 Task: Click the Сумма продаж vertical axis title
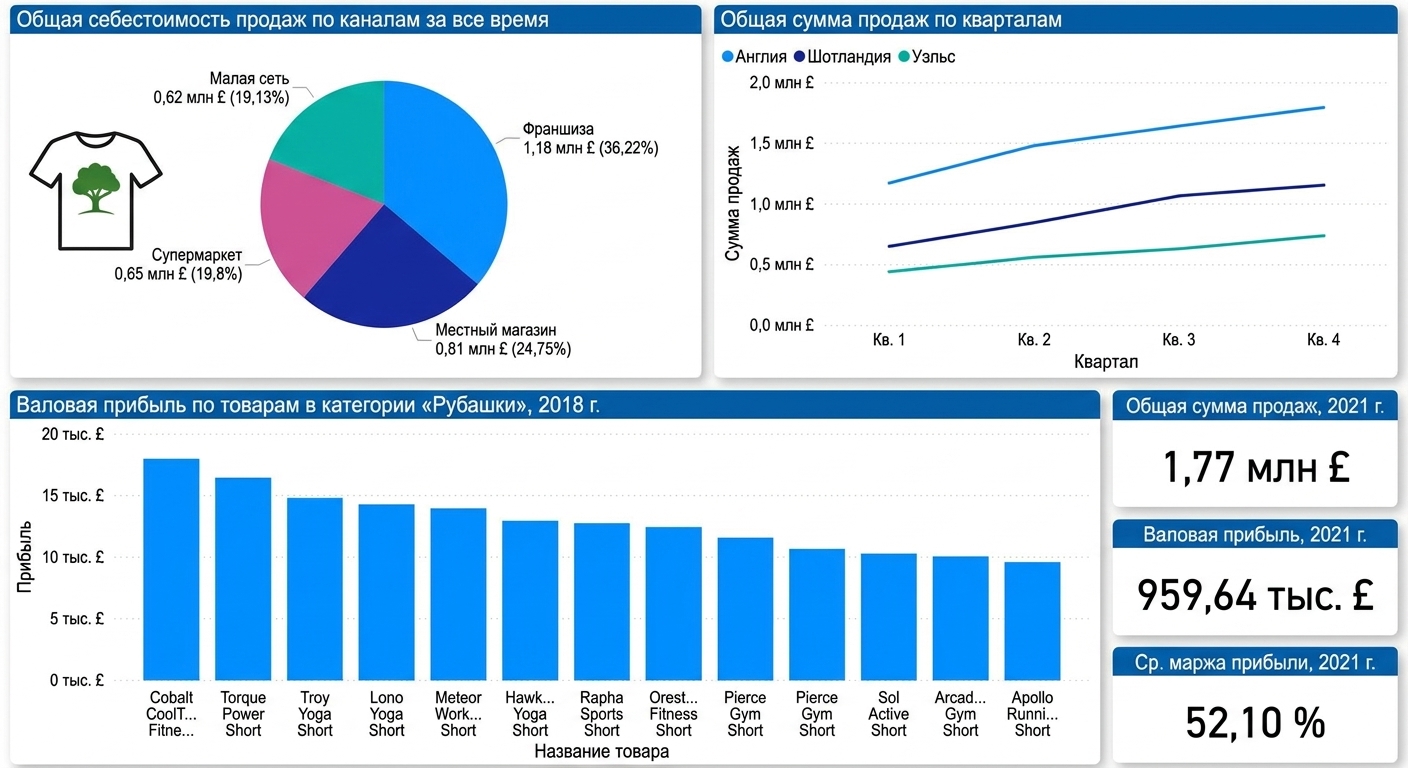(x=733, y=204)
